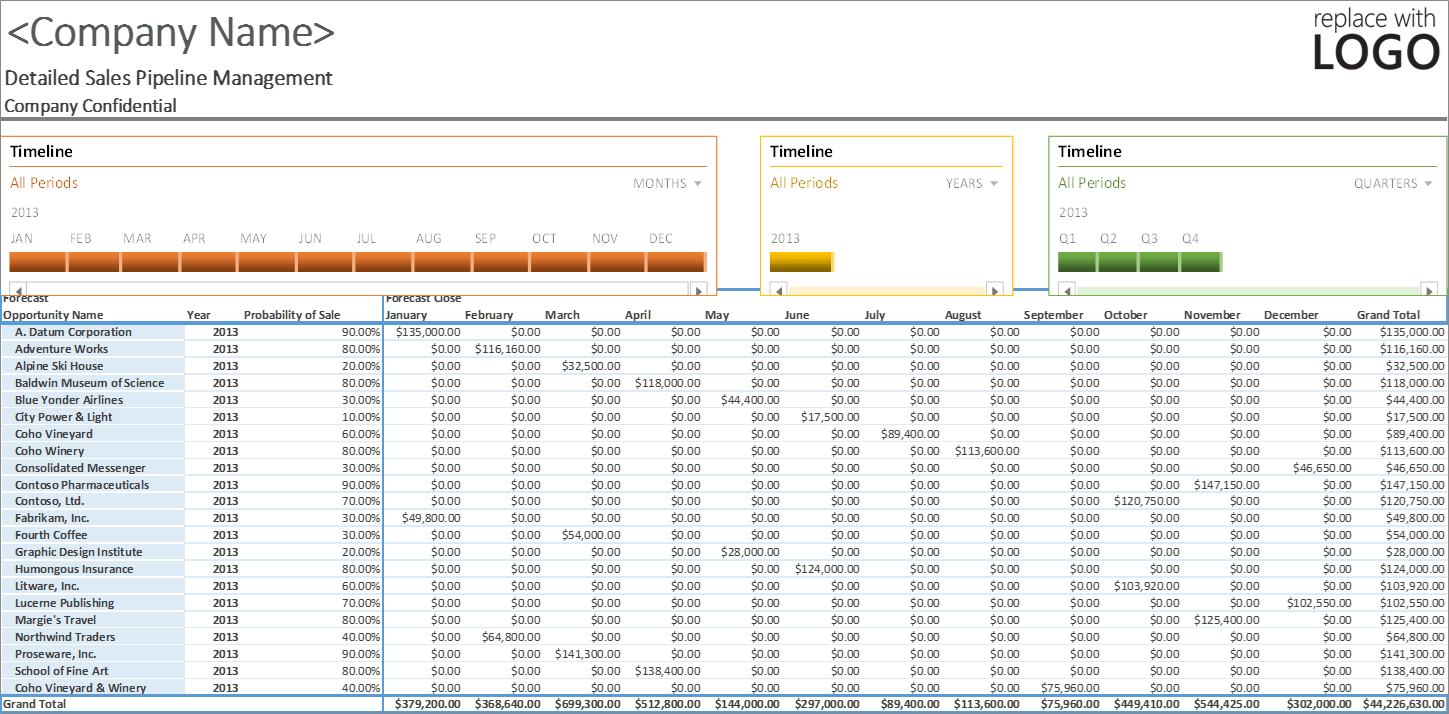The image size is (1449, 714).
Task: Click the years timeline horizontal scrollbar track
Action: click(887, 289)
